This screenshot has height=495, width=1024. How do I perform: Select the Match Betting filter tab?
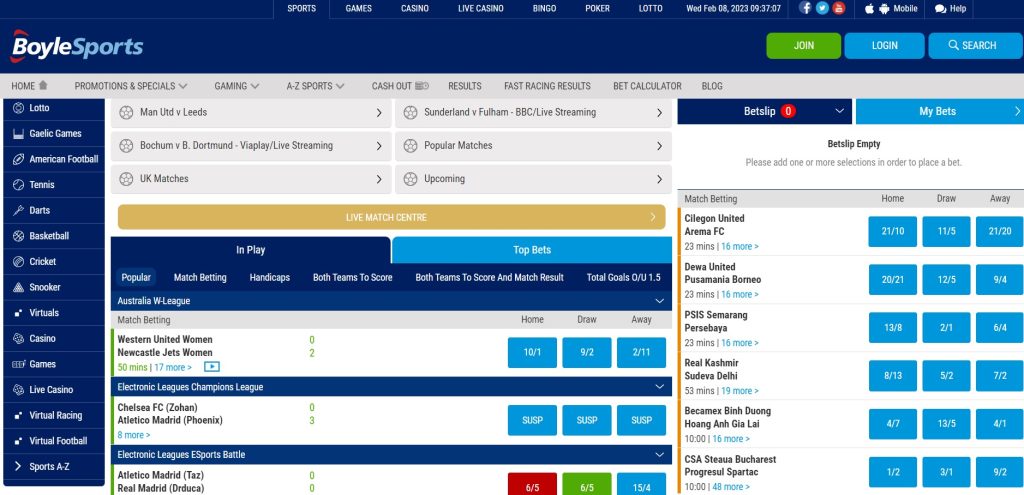point(200,278)
